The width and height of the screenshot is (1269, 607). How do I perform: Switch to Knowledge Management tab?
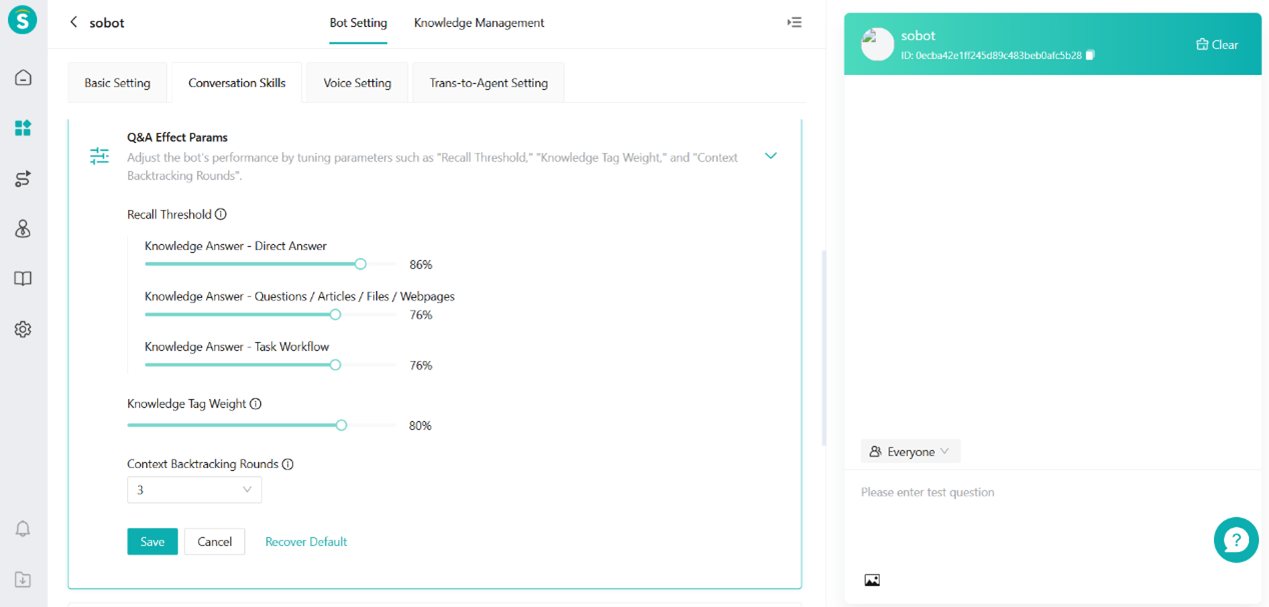(x=479, y=22)
